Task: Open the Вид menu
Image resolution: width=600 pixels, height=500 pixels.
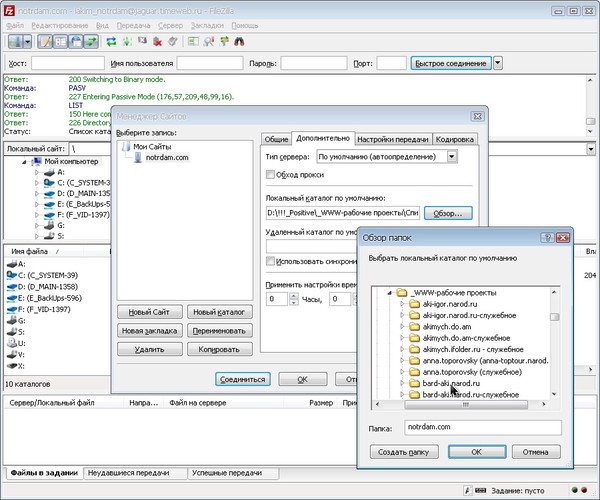Action: pyautogui.click(x=102, y=26)
